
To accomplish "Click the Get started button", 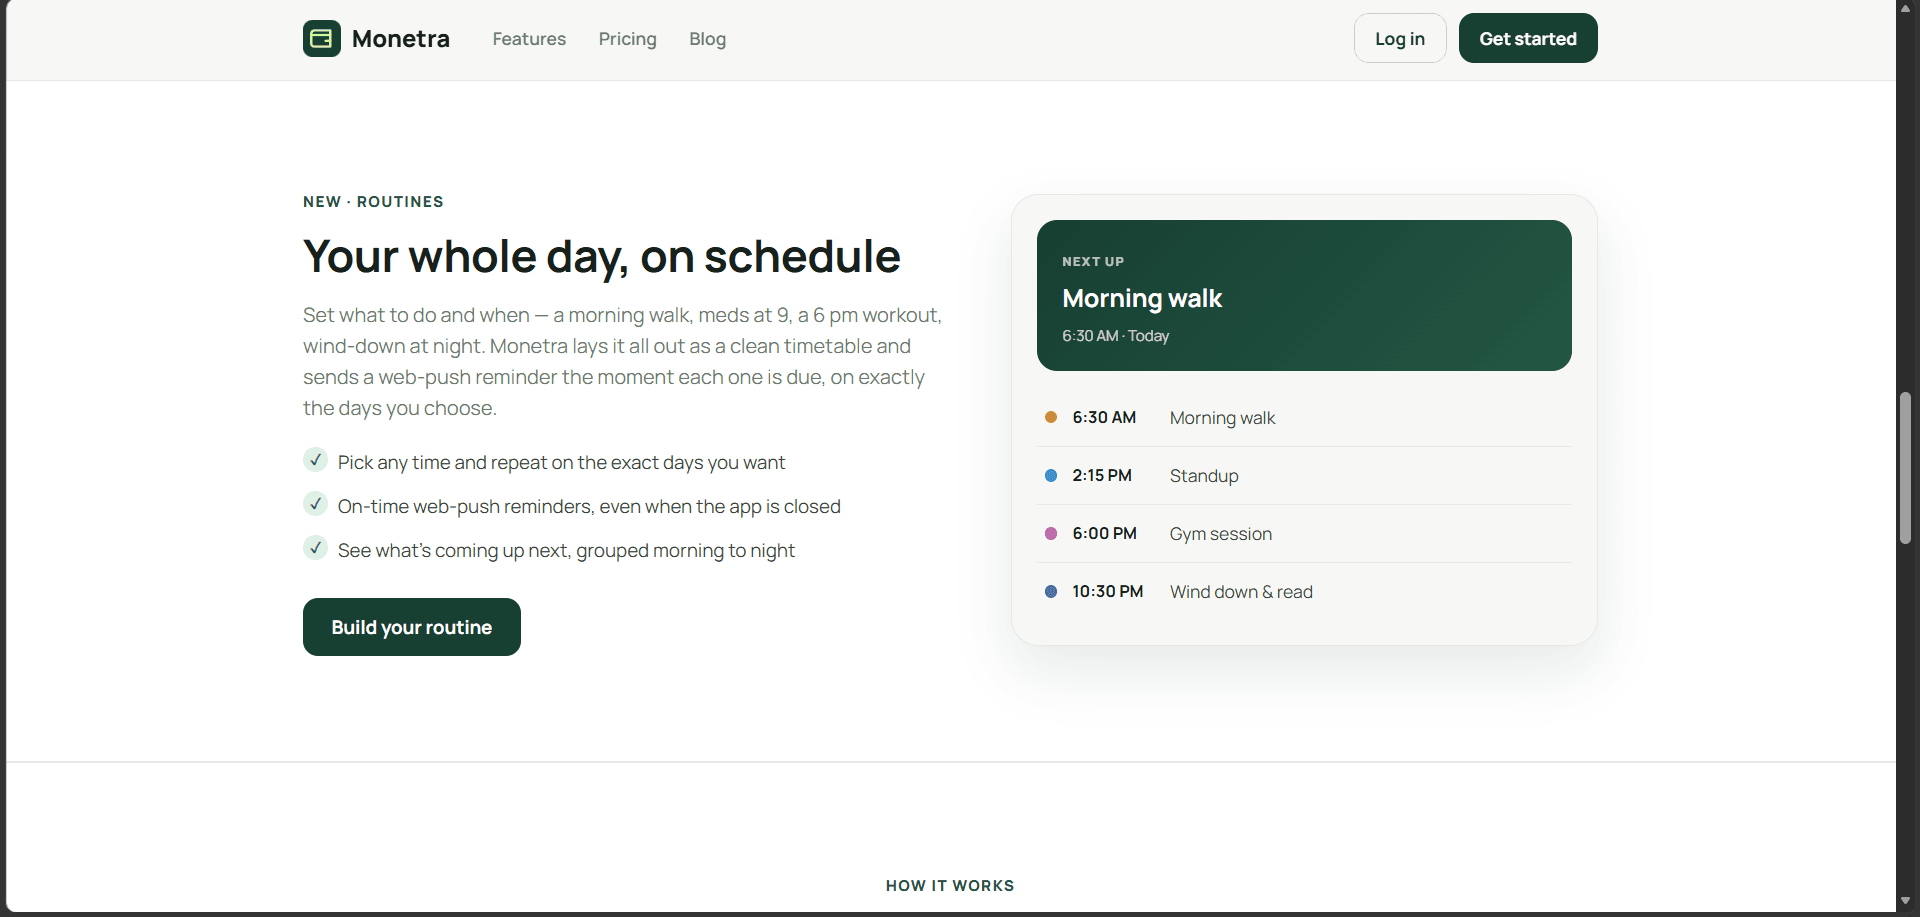I will click(x=1527, y=38).
